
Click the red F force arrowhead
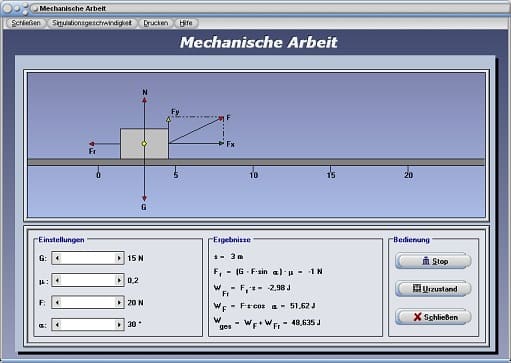[221, 118]
